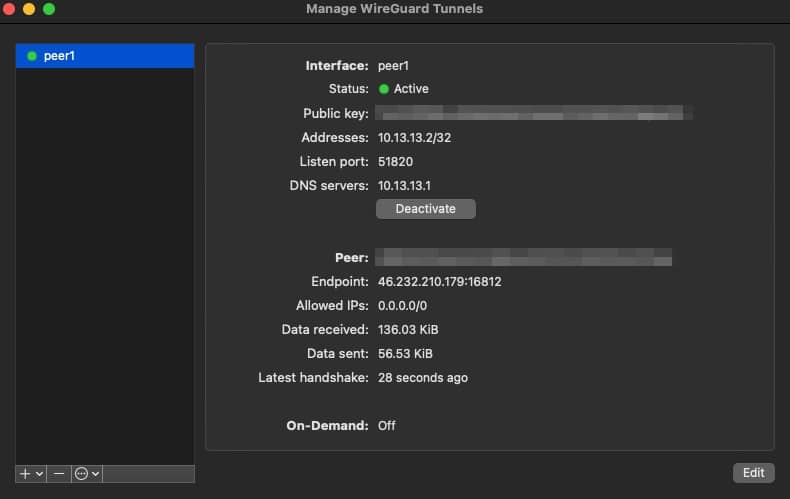Viewport: 790px width, 499px height.
Task: Expand the chevron beside ellipsis icon
Action: click(x=96, y=474)
